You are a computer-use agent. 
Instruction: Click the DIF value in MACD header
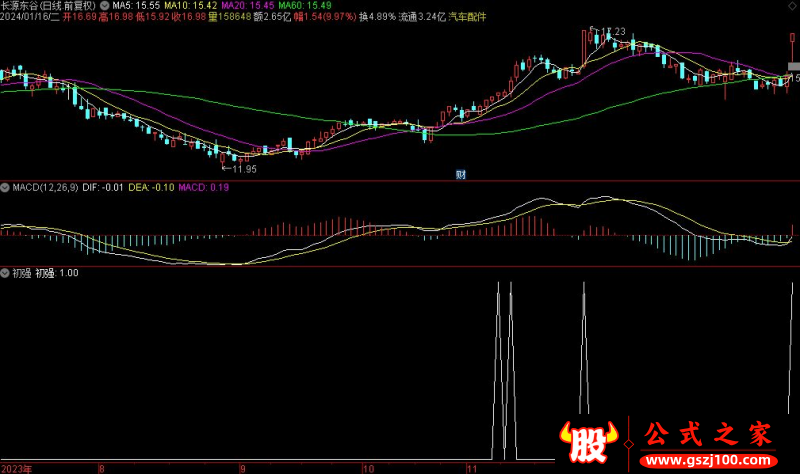coord(103,187)
